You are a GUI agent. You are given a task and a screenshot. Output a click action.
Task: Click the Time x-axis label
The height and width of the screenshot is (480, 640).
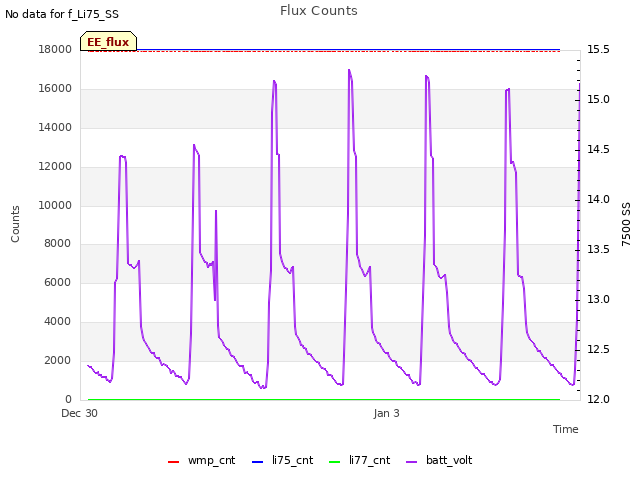tap(566, 429)
